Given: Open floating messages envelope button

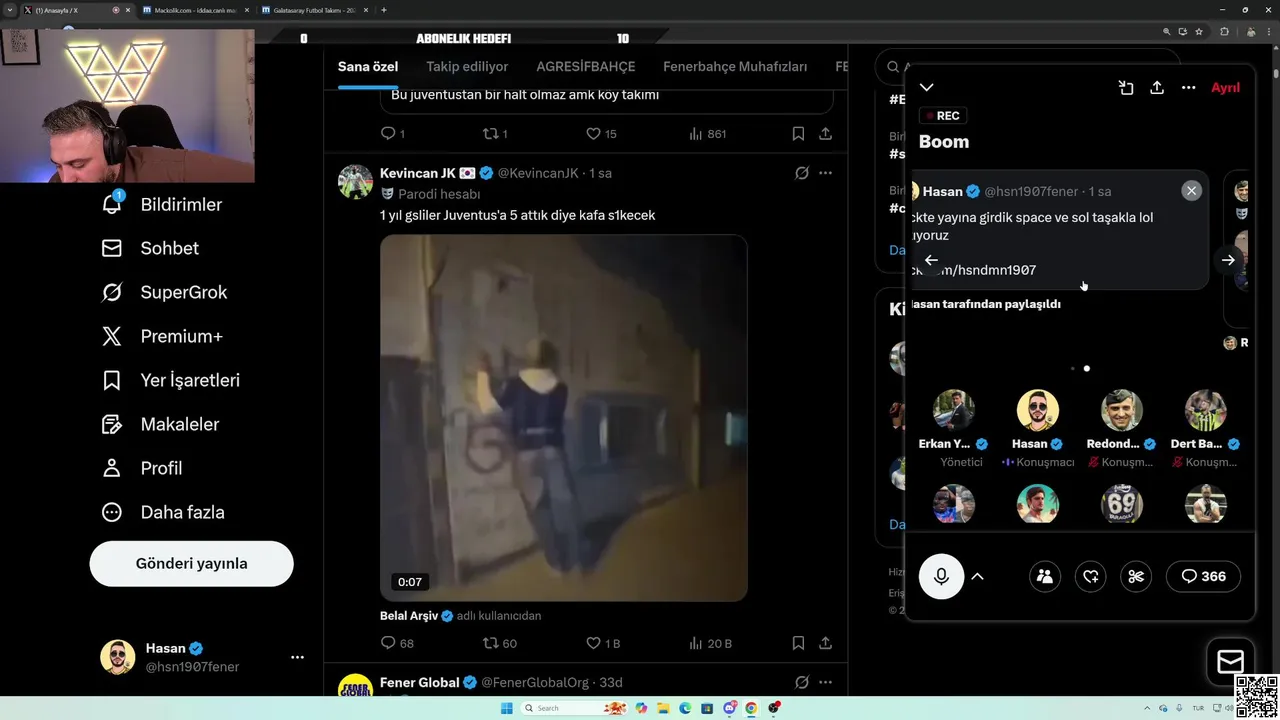Looking at the screenshot, I should point(1230,661).
